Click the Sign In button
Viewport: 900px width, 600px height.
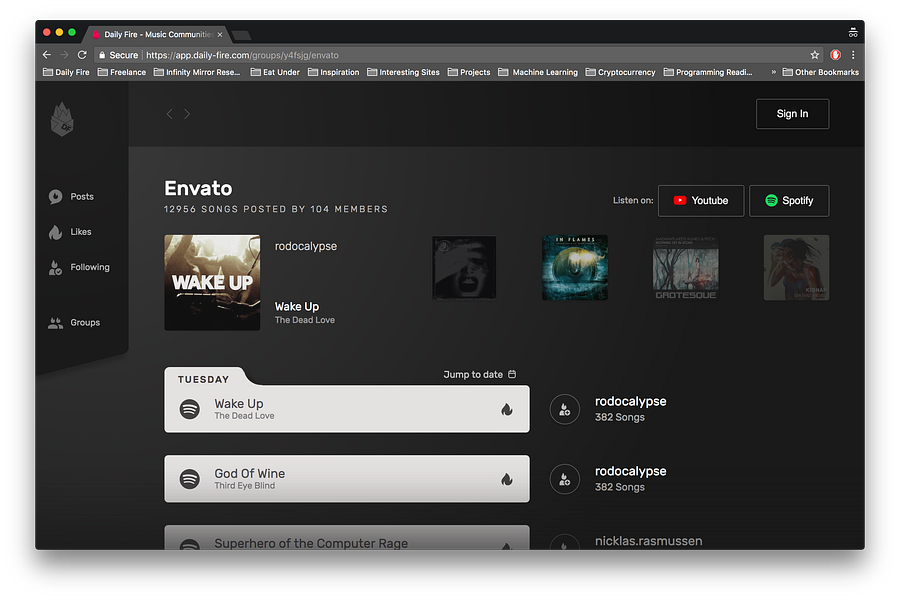click(792, 114)
